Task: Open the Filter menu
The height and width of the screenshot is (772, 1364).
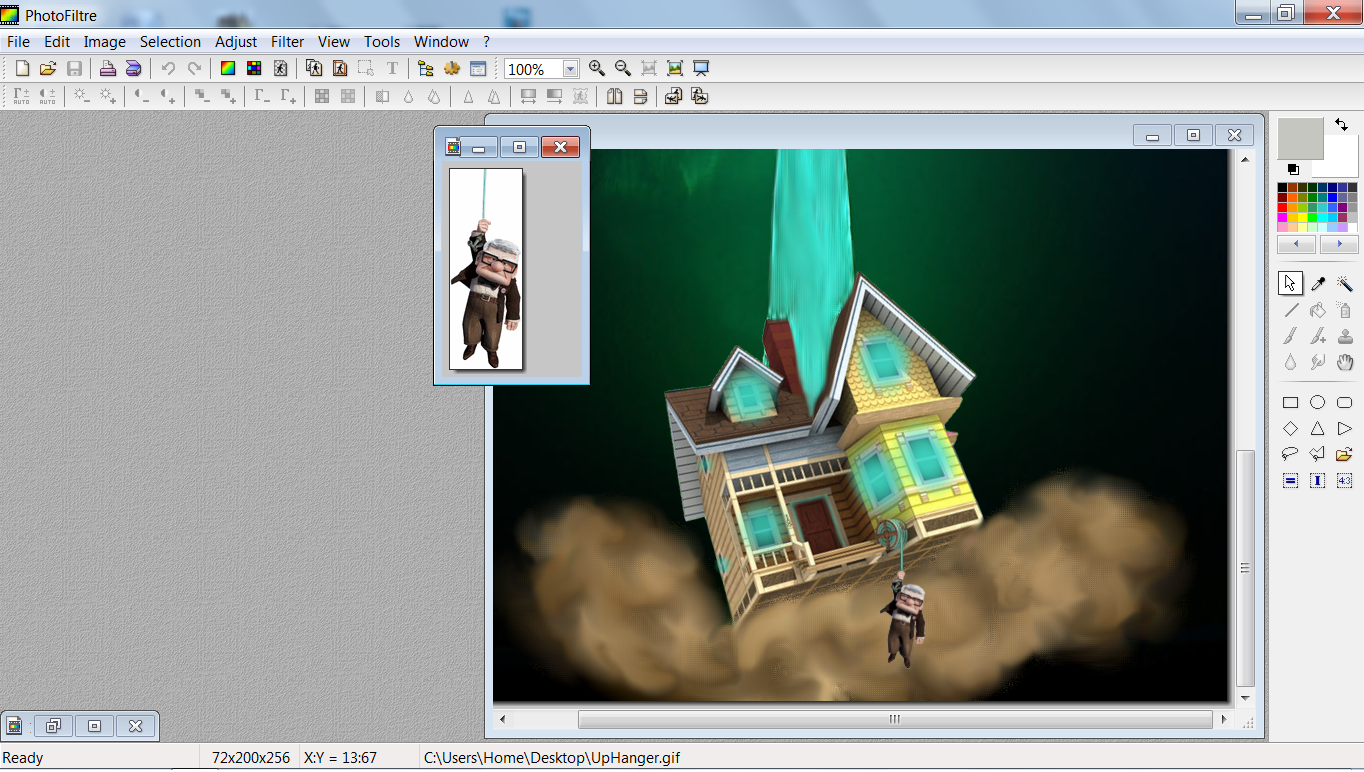Action: (288, 41)
